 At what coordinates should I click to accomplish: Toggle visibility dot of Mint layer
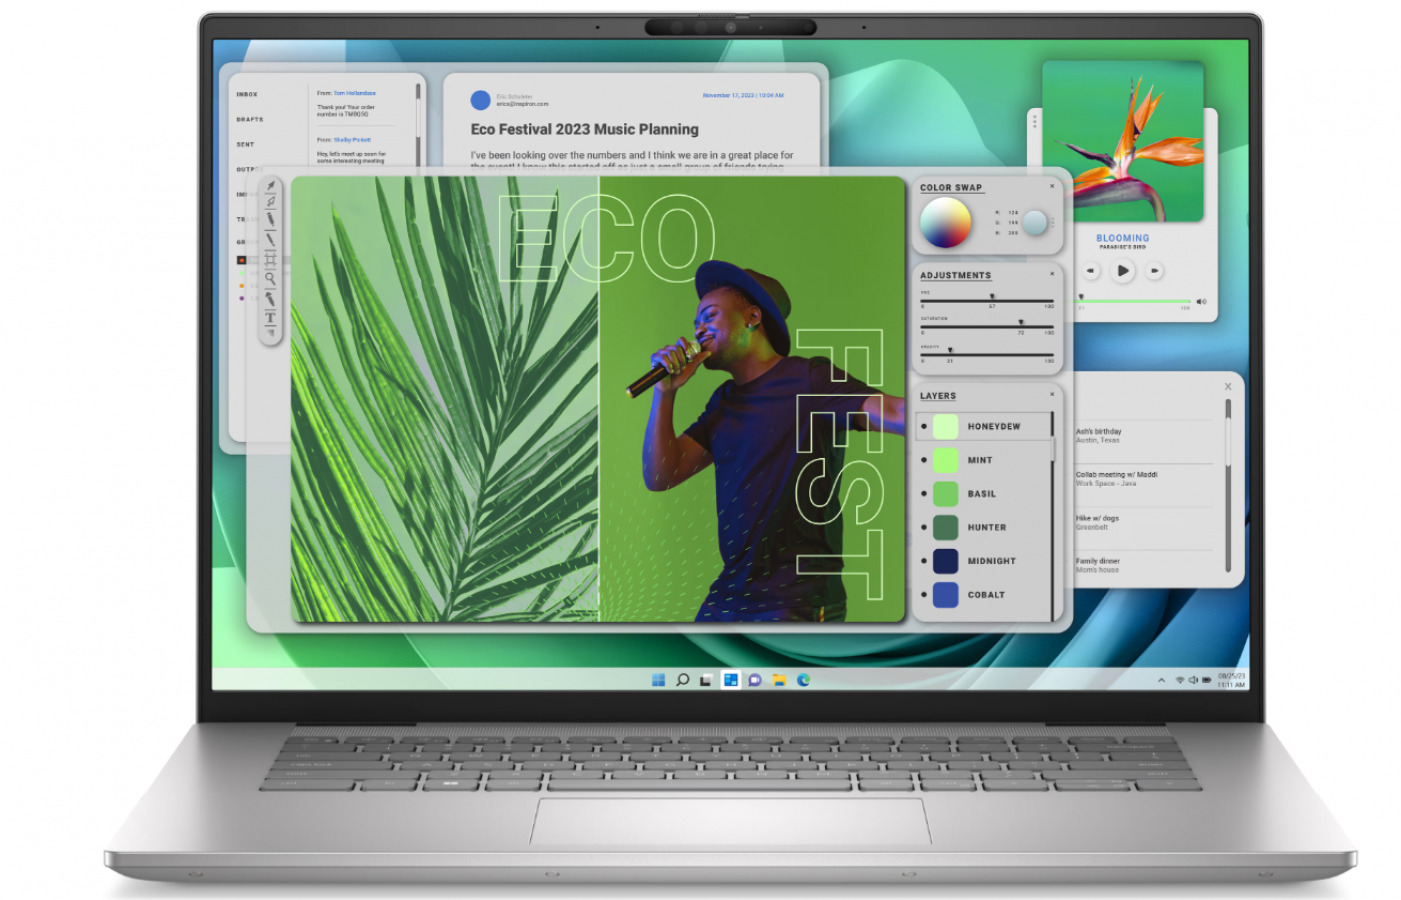[x=923, y=460]
